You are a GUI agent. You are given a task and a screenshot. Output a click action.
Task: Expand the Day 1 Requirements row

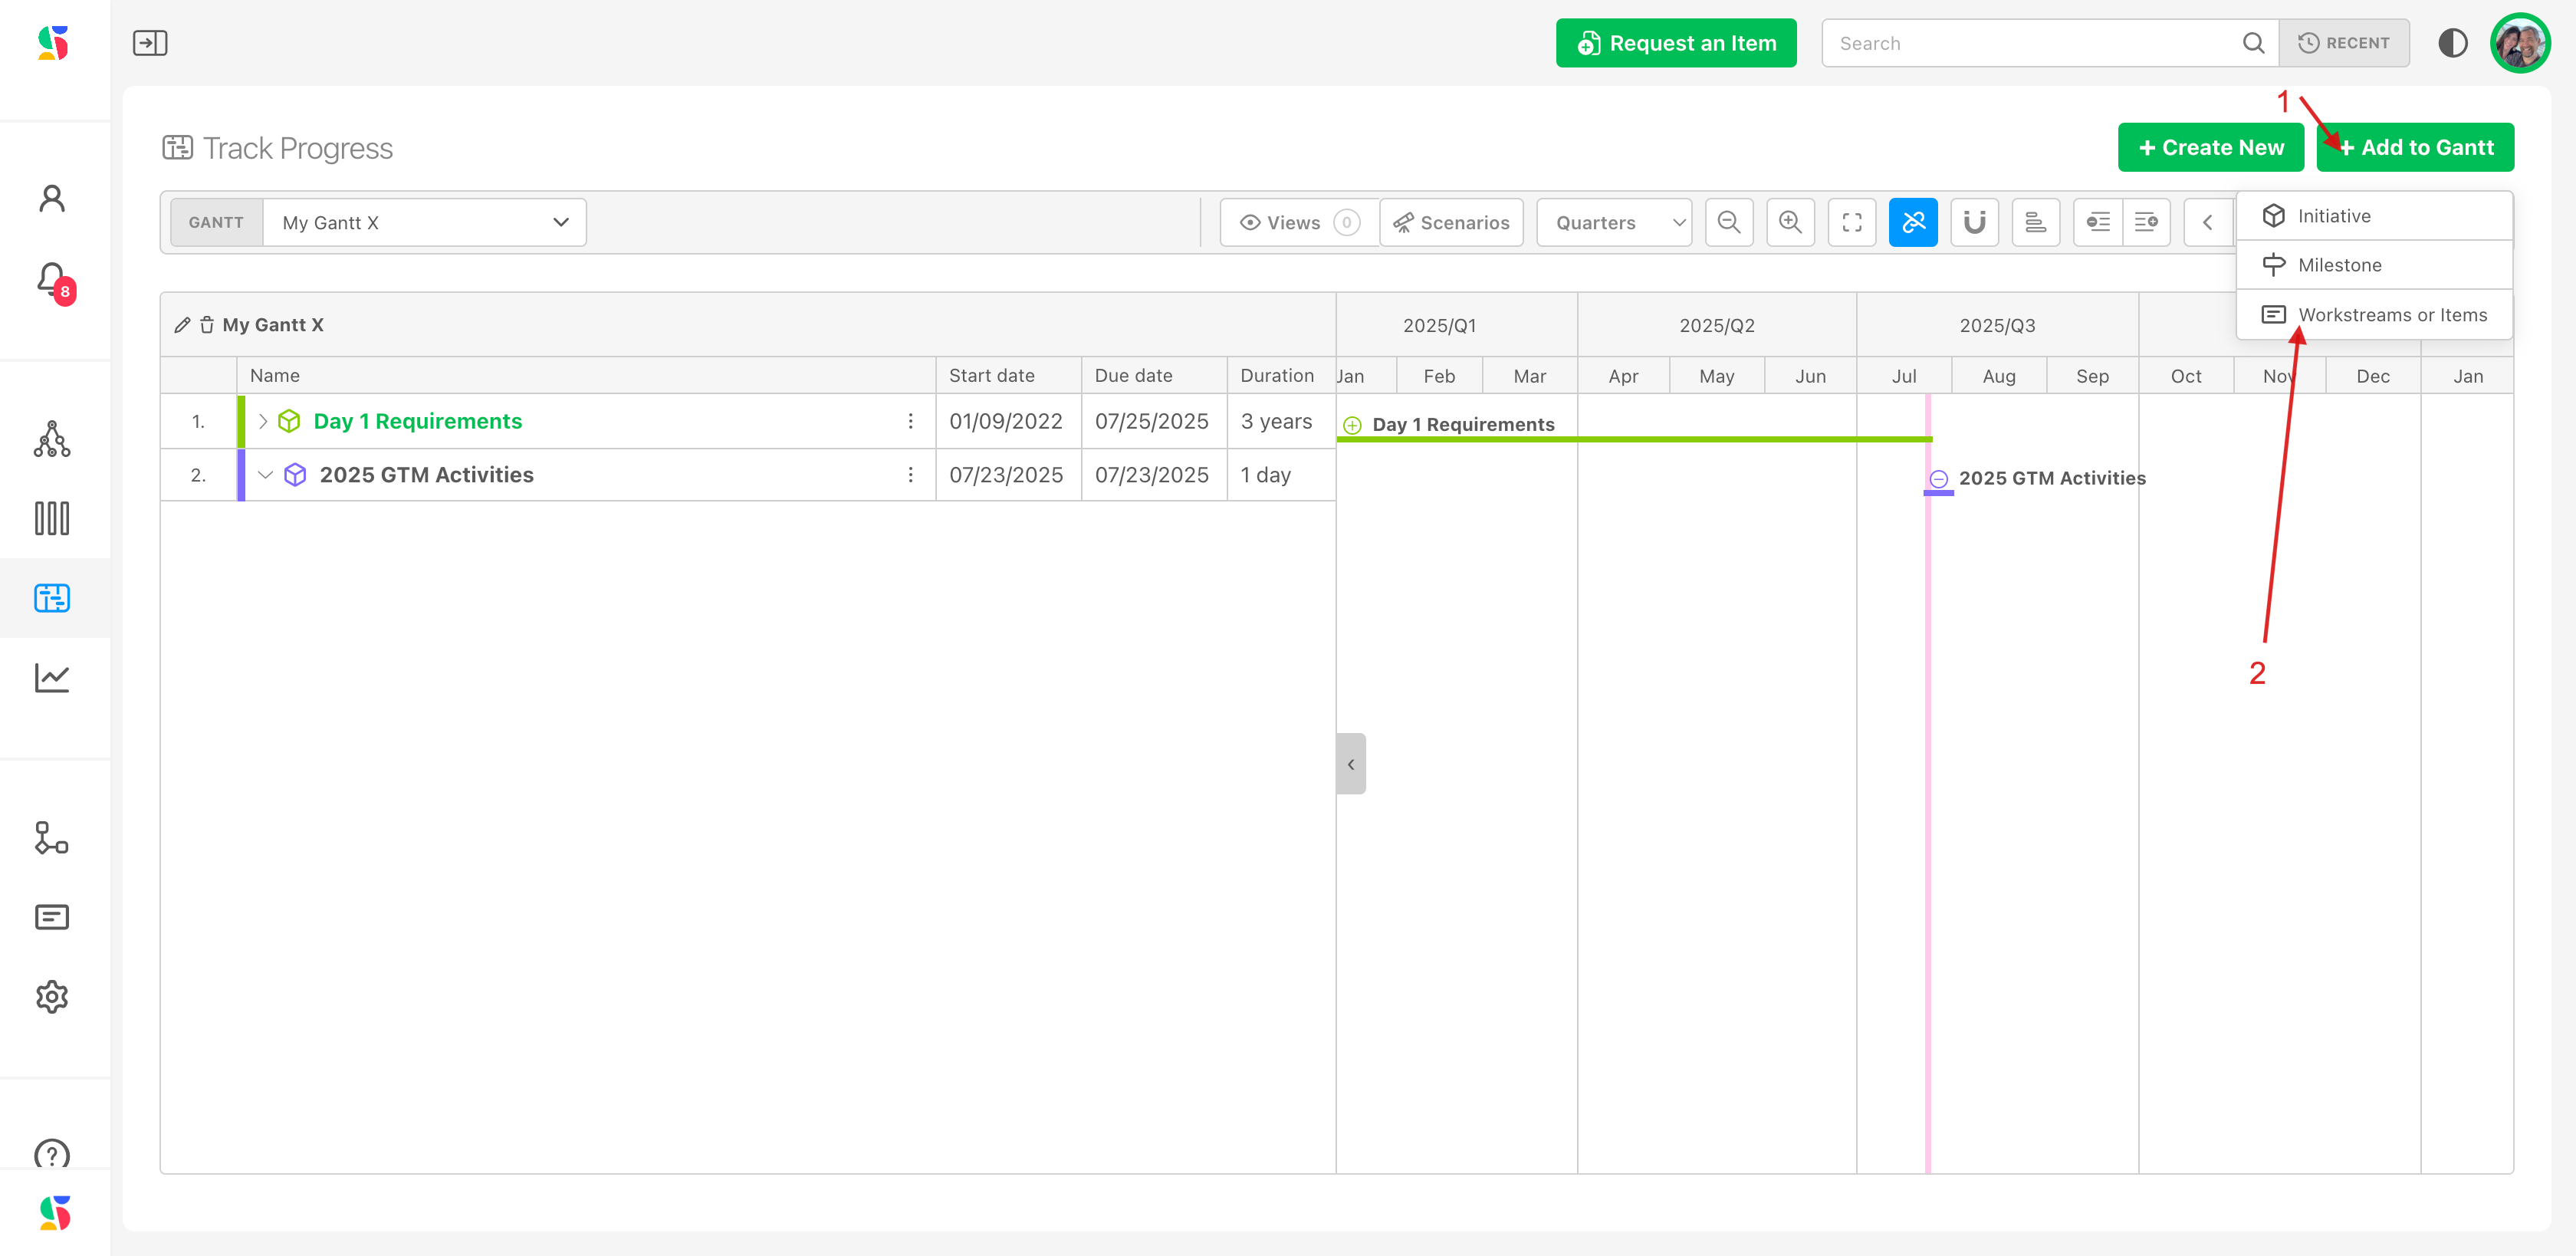click(x=263, y=421)
